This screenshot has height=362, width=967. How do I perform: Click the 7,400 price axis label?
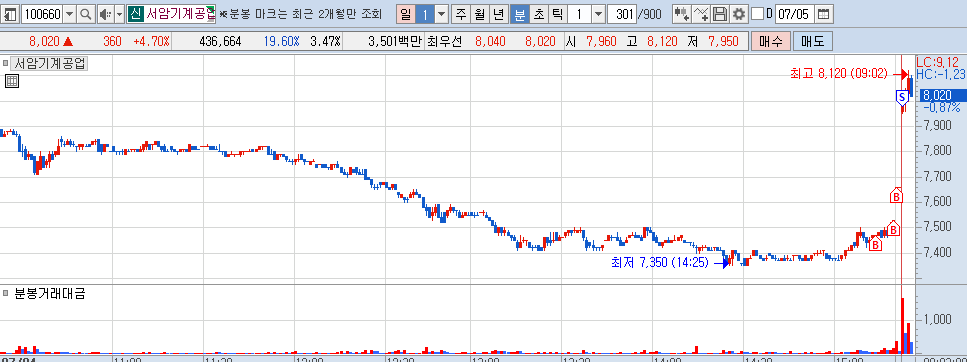click(936, 252)
